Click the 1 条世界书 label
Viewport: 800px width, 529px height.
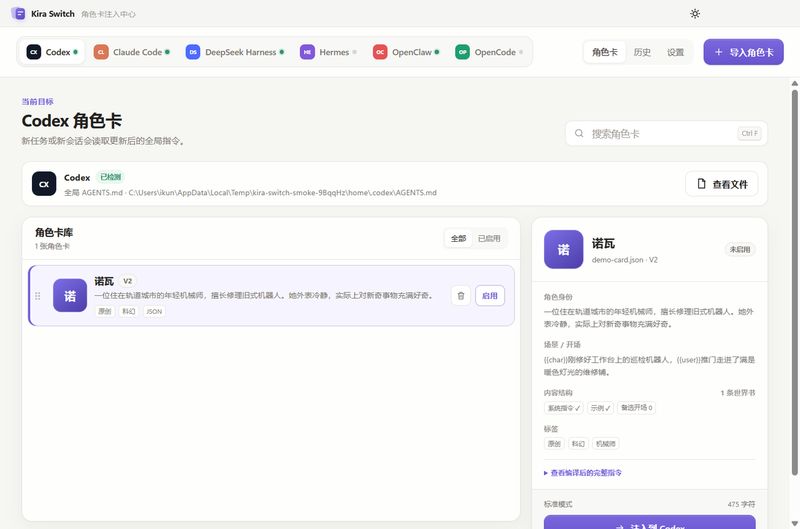tap(738, 393)
